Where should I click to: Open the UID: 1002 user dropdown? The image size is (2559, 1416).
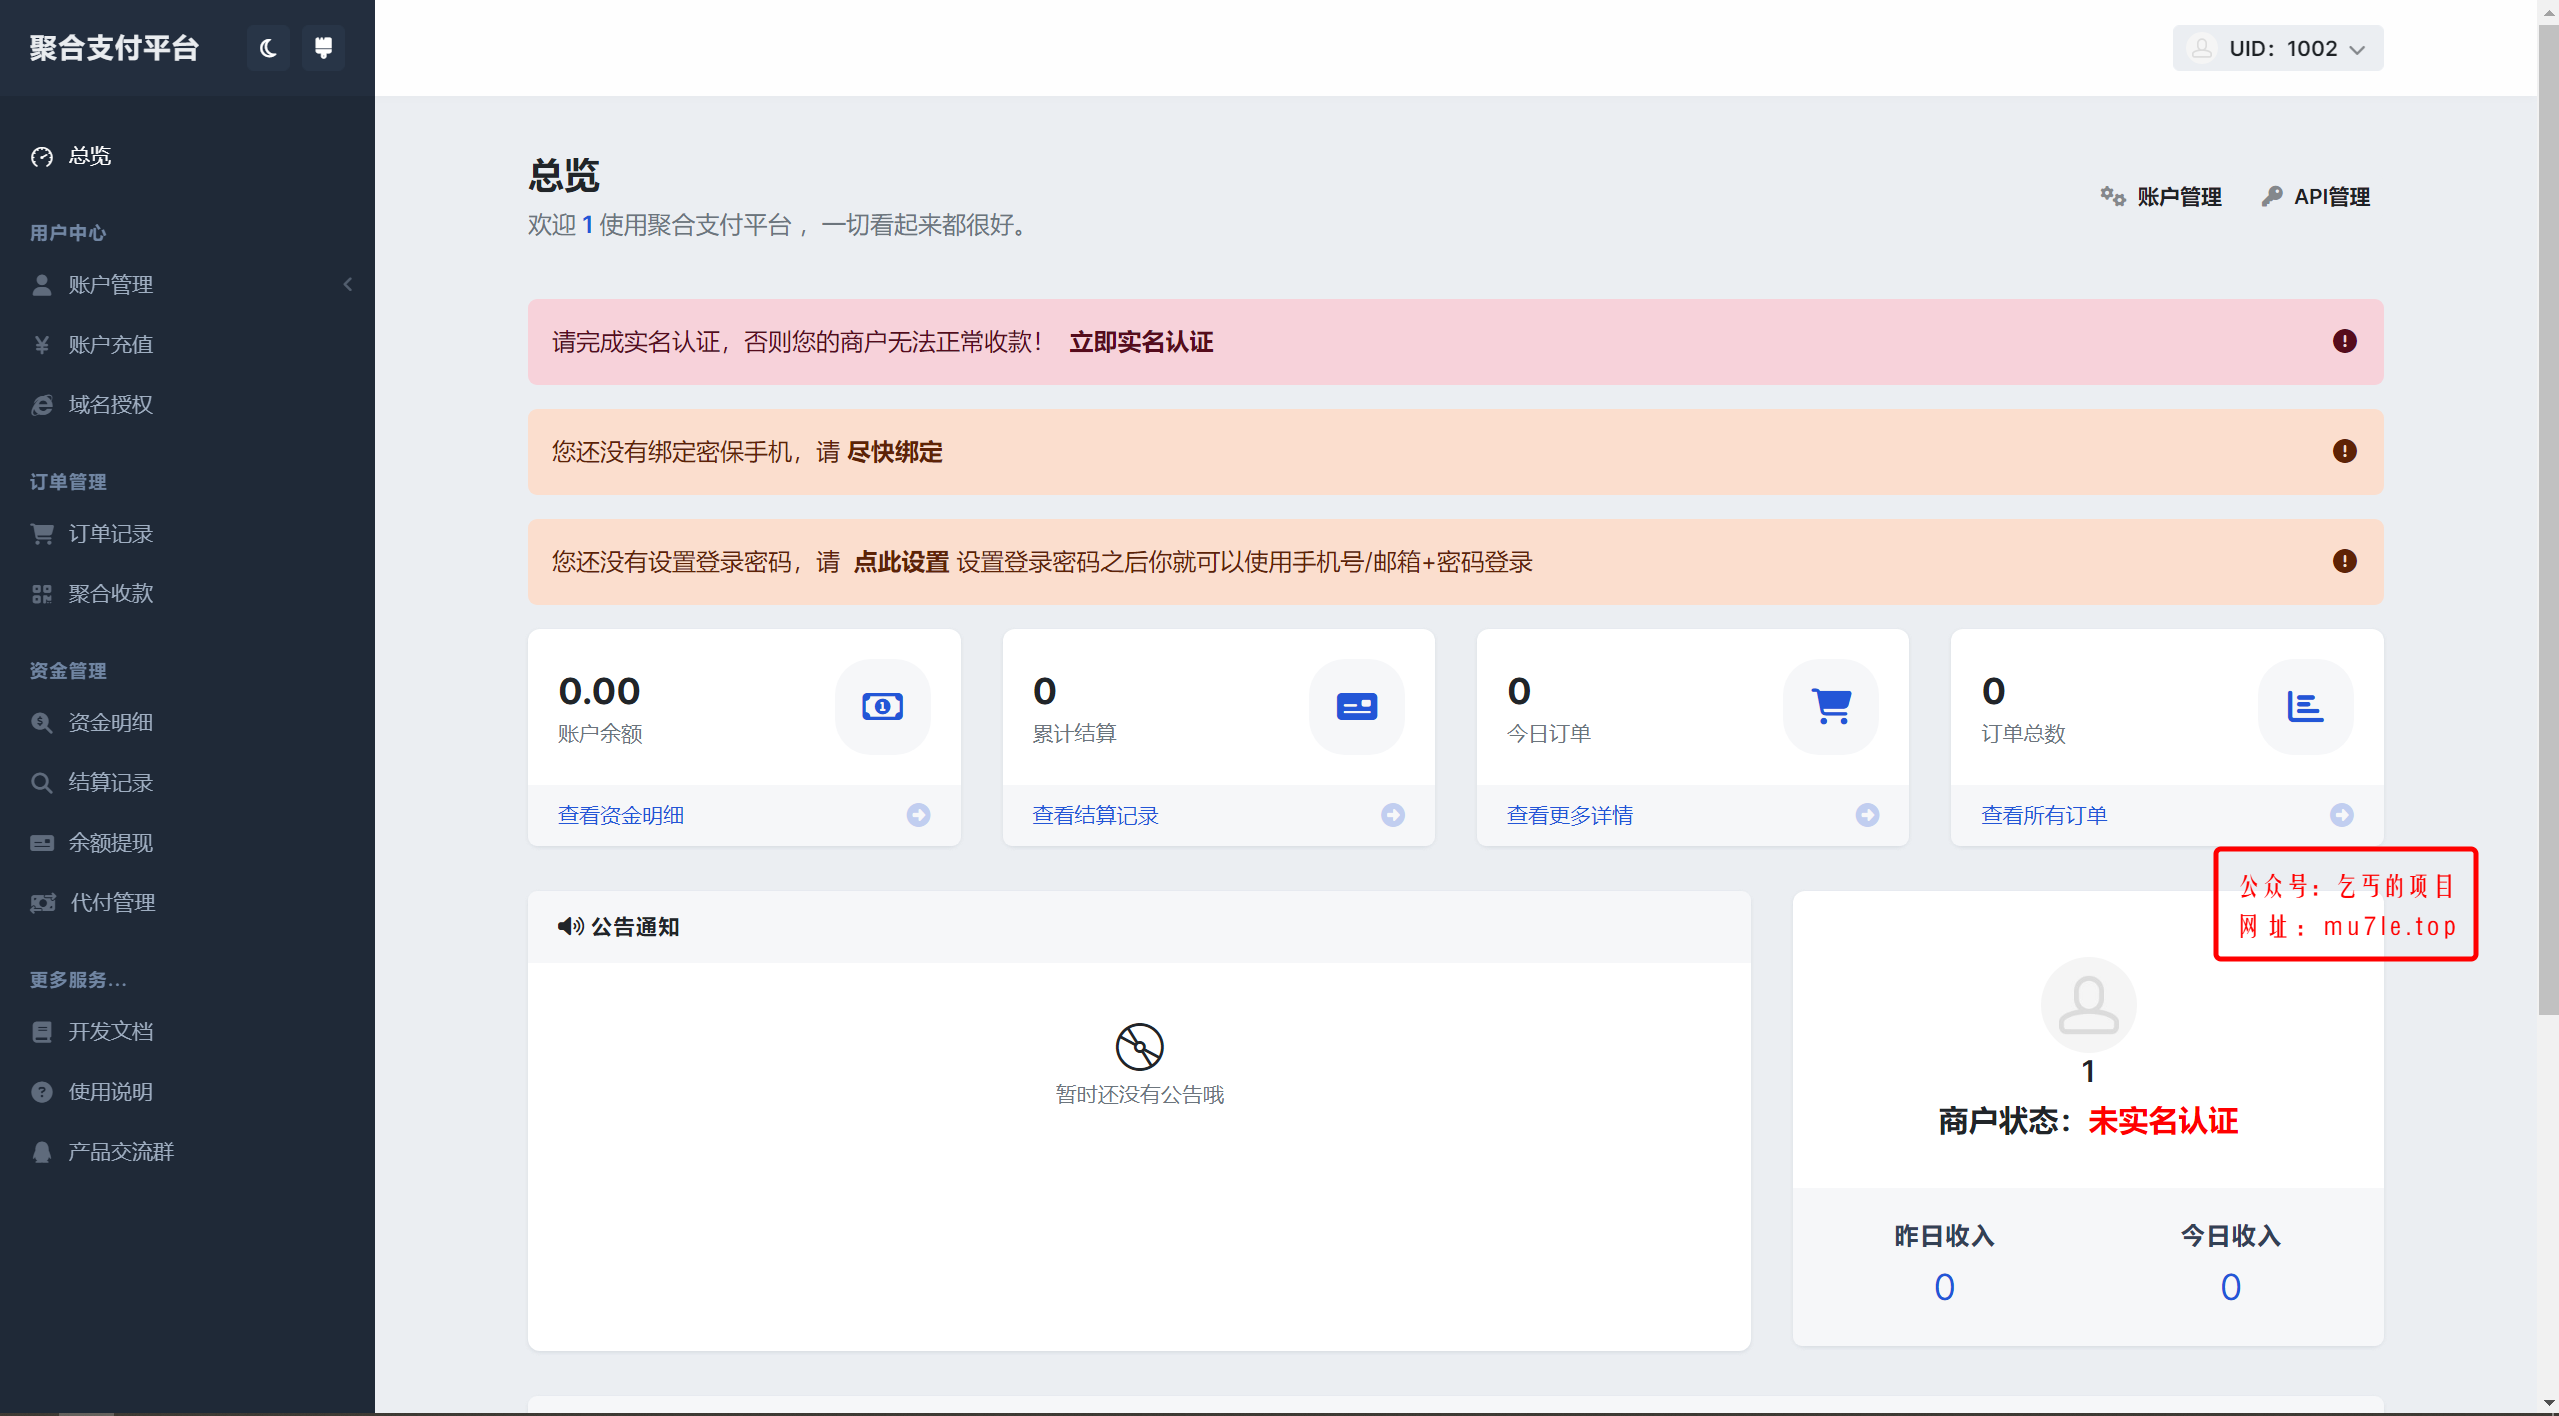tap(2277, 48)
